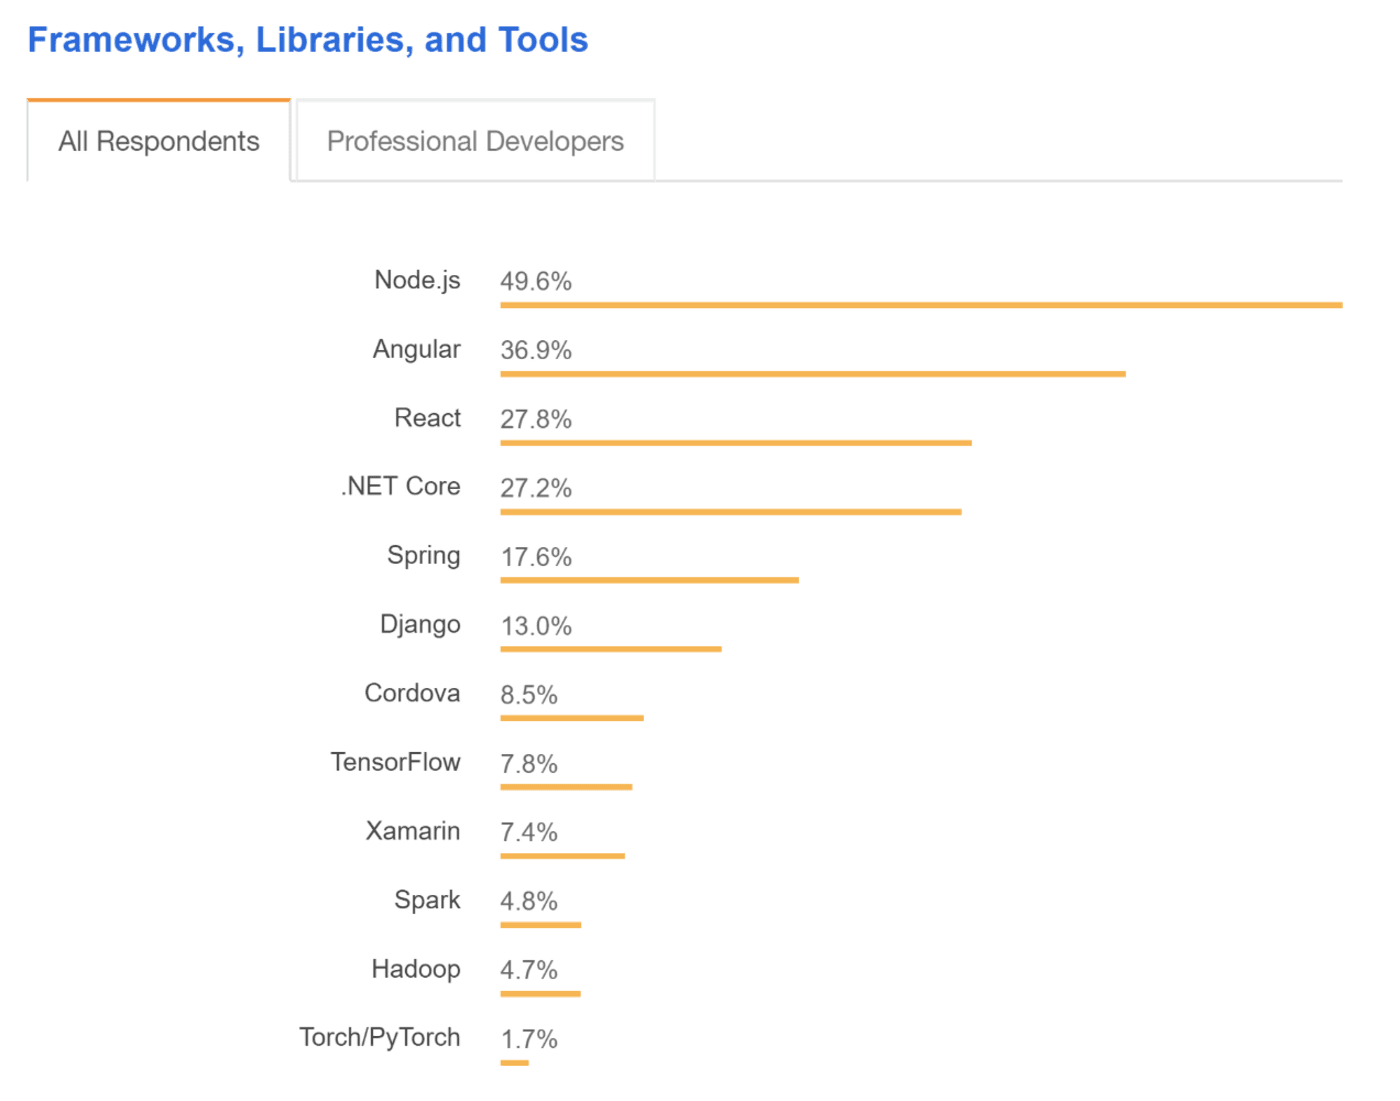Image resolution: width=1400 pixels, height=1101 pixels.
Task: Open the Professional Developers tab
Action: pyautogui.click(x=475, y=141)
